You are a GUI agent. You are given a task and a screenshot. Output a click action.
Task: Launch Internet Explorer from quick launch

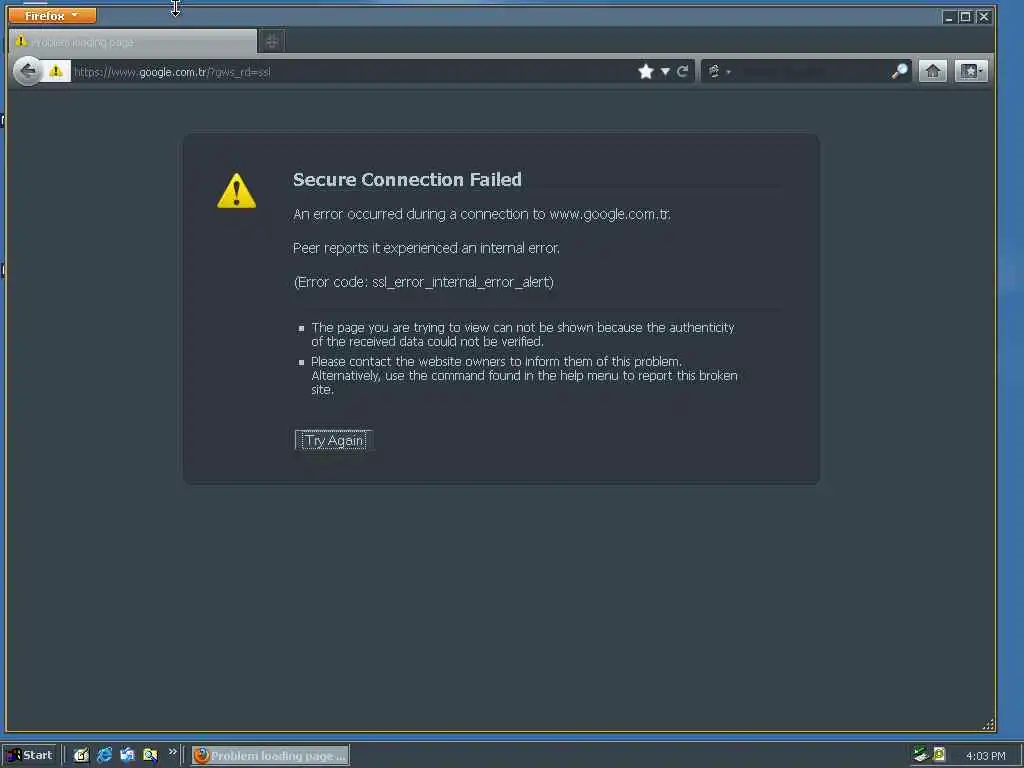pyautogui.click(x=104, y=756)
